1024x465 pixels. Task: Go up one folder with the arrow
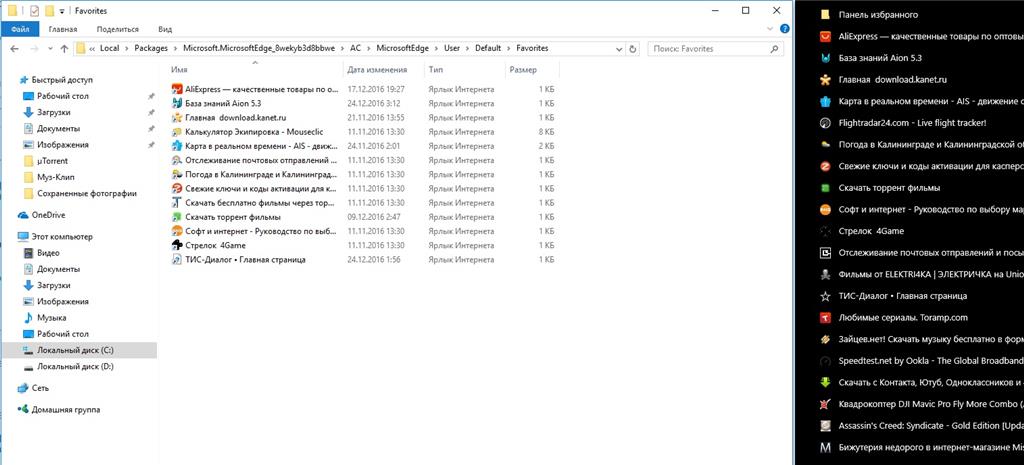[x=64, y=48]
